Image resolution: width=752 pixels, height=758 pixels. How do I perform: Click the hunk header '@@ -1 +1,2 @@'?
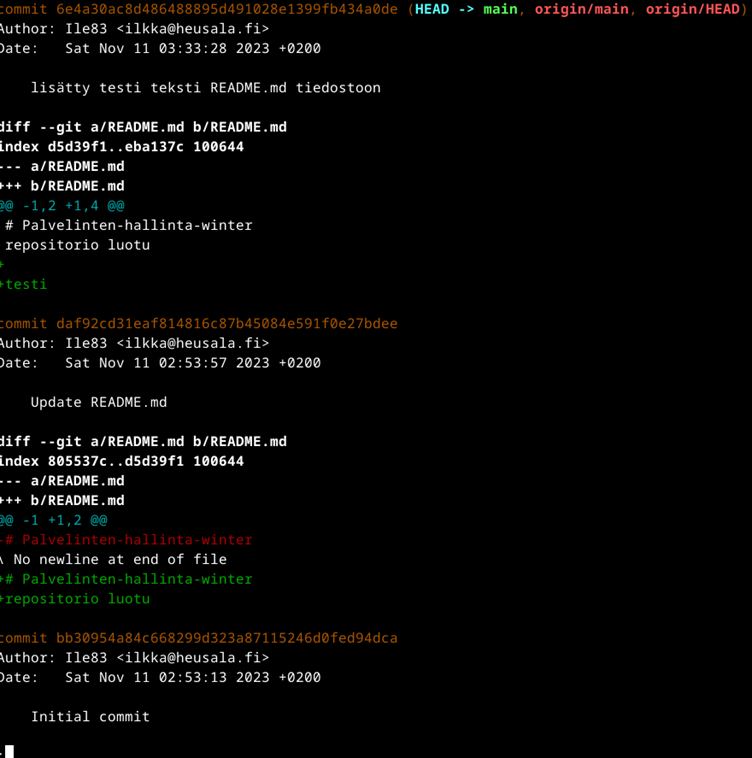53,520
